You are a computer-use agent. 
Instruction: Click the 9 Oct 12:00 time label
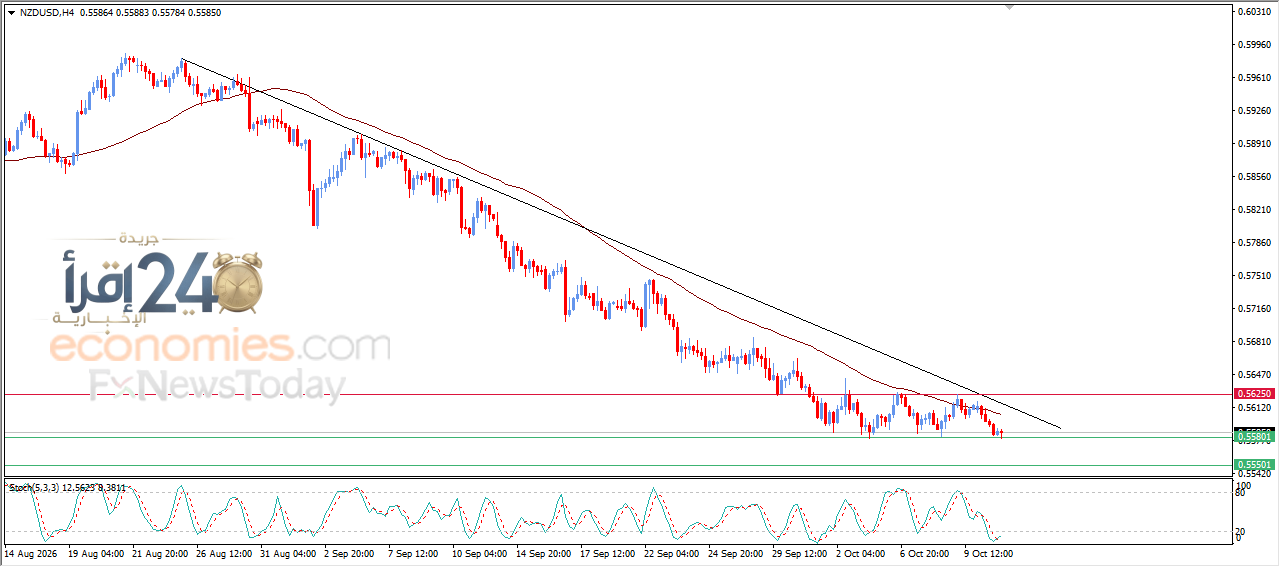(987, 552)
